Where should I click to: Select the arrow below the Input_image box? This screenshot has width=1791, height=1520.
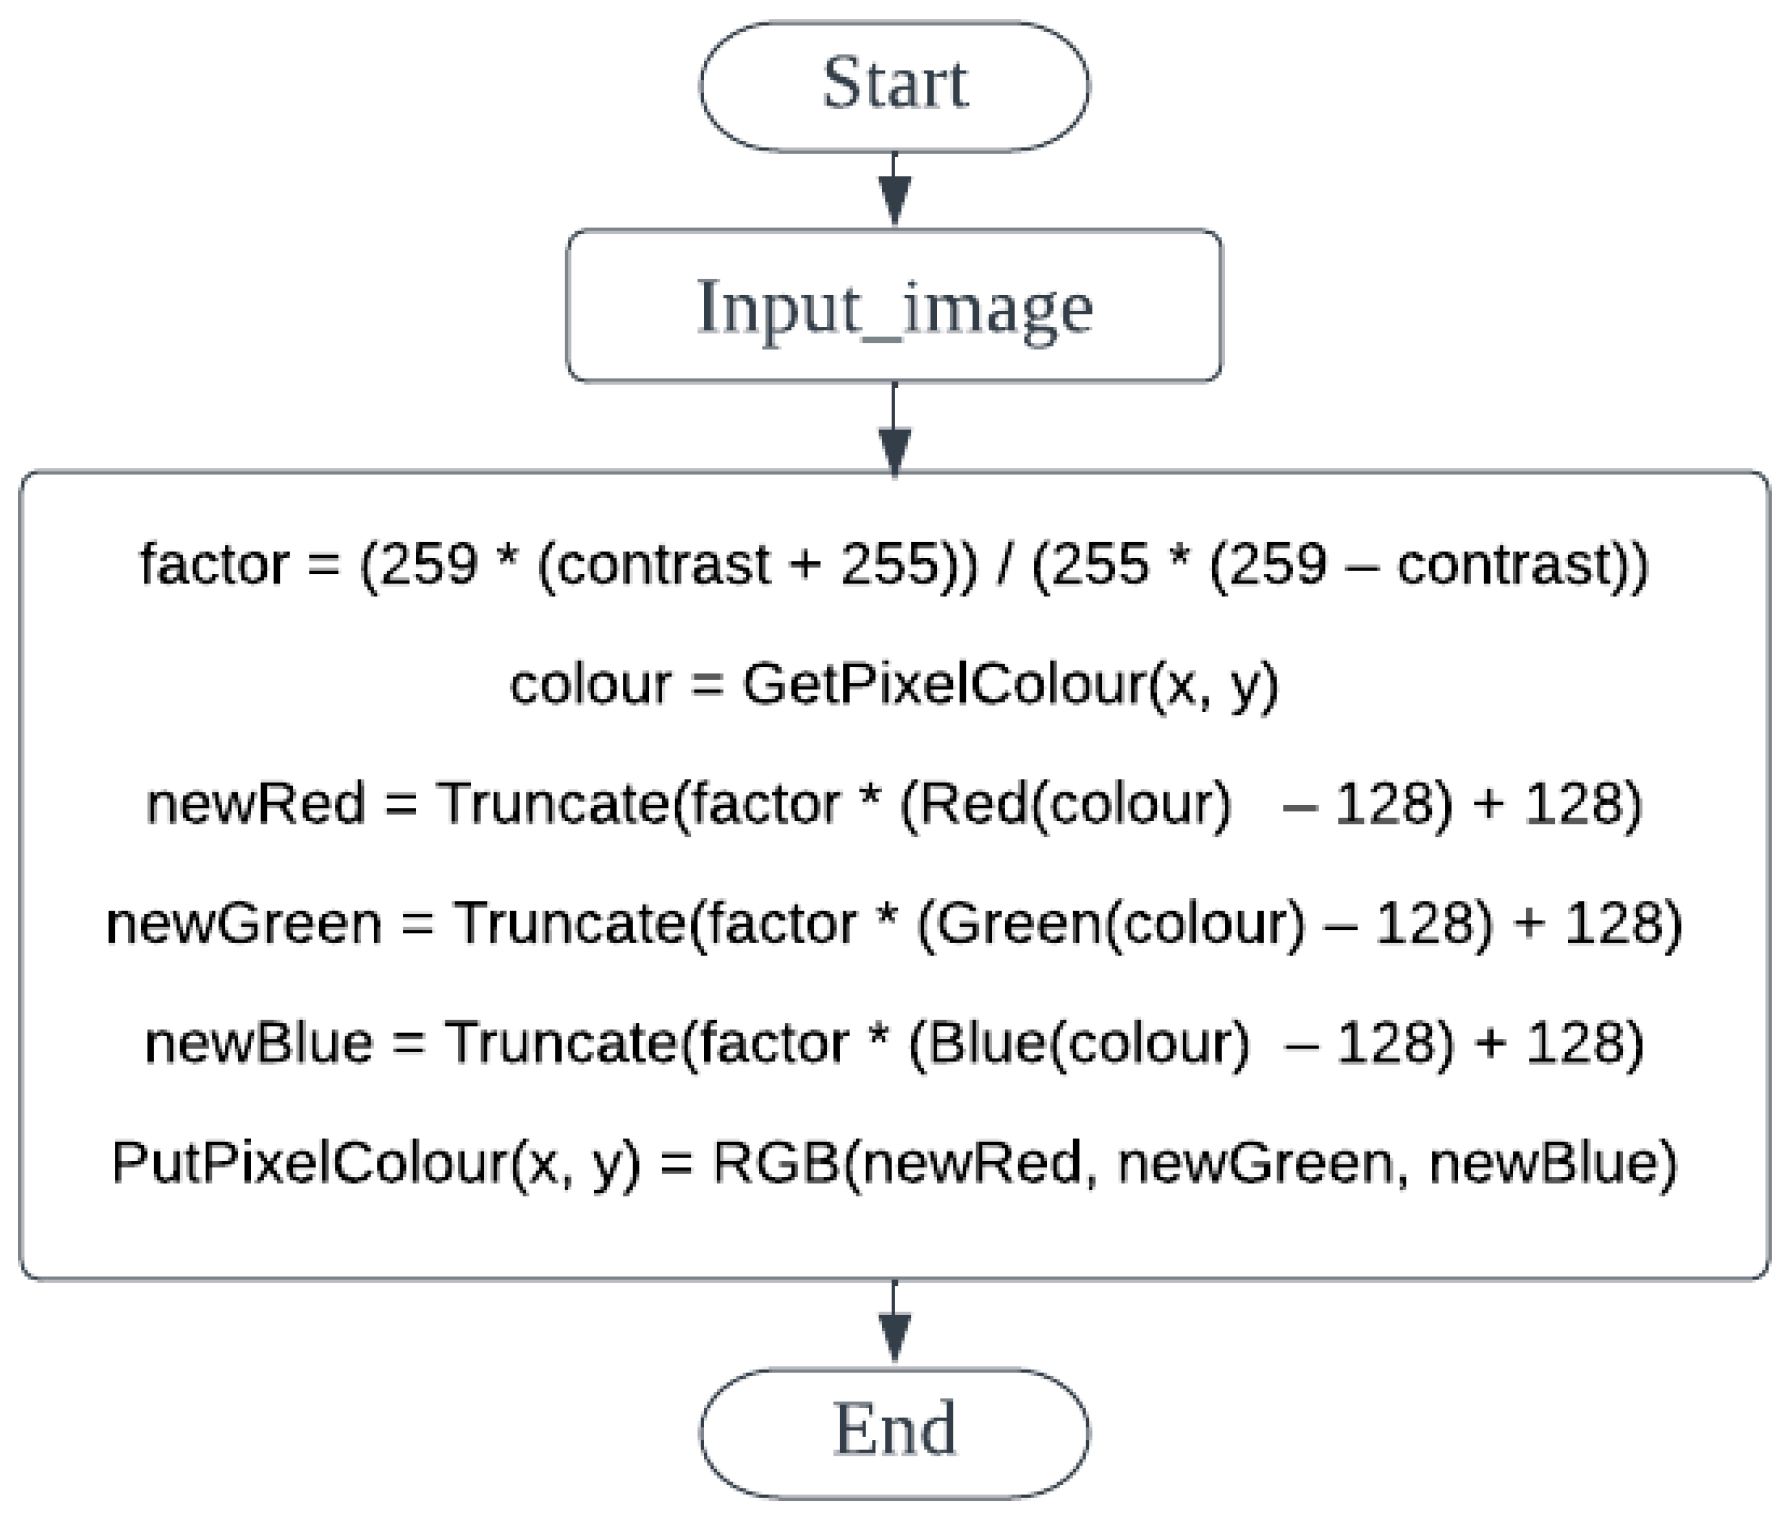pyautogui.click(x=894, y=428)
